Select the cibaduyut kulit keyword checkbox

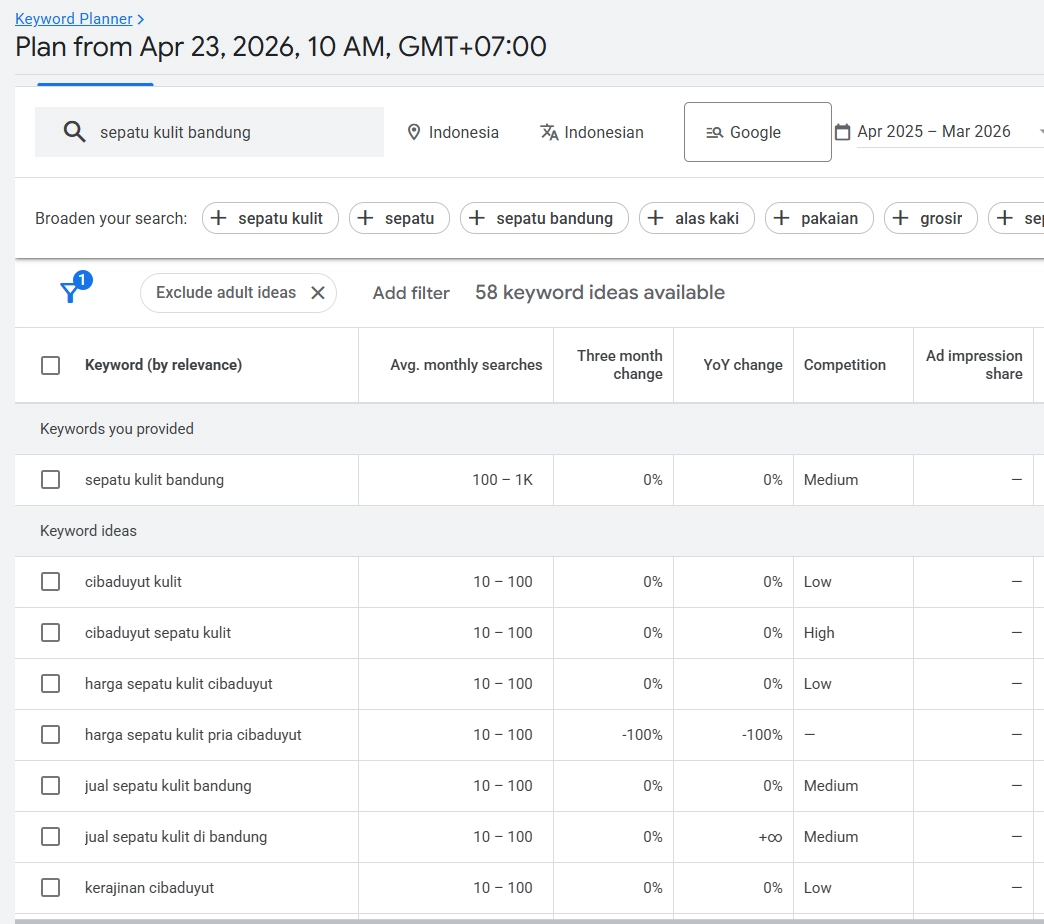coord(50,581)
